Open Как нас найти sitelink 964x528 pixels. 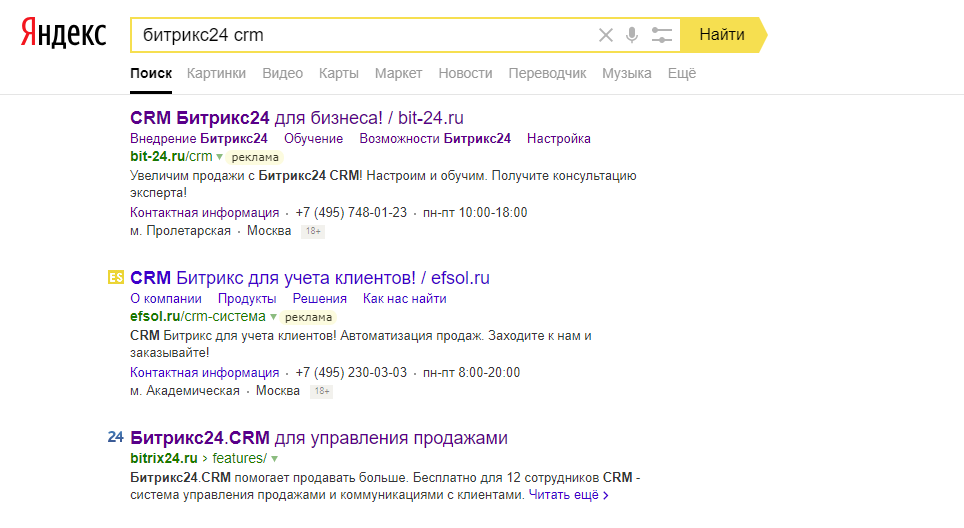point(404,298)
